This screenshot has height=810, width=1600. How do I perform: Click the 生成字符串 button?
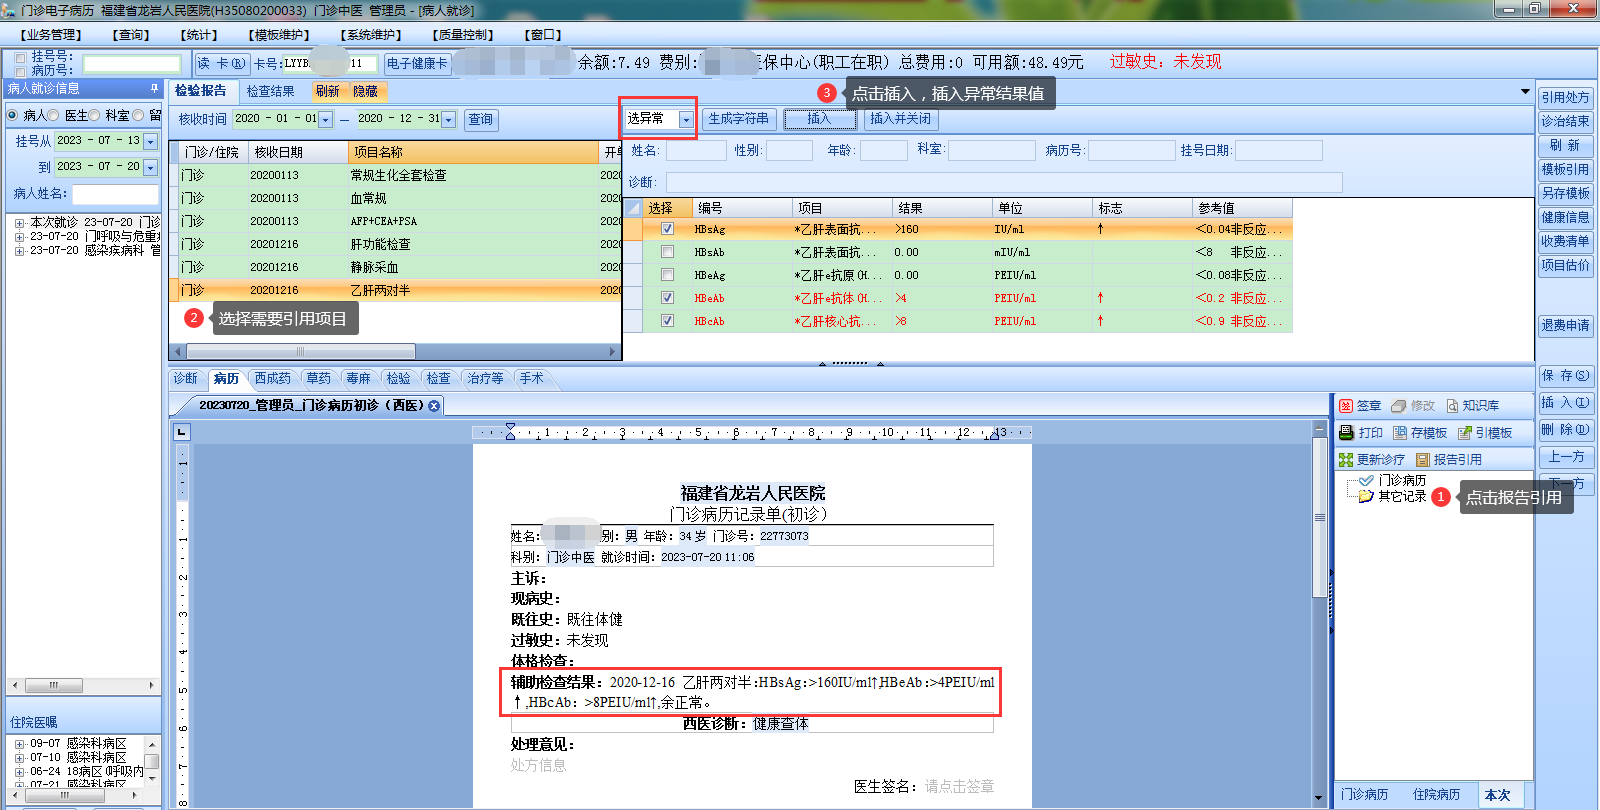[739, 119]
